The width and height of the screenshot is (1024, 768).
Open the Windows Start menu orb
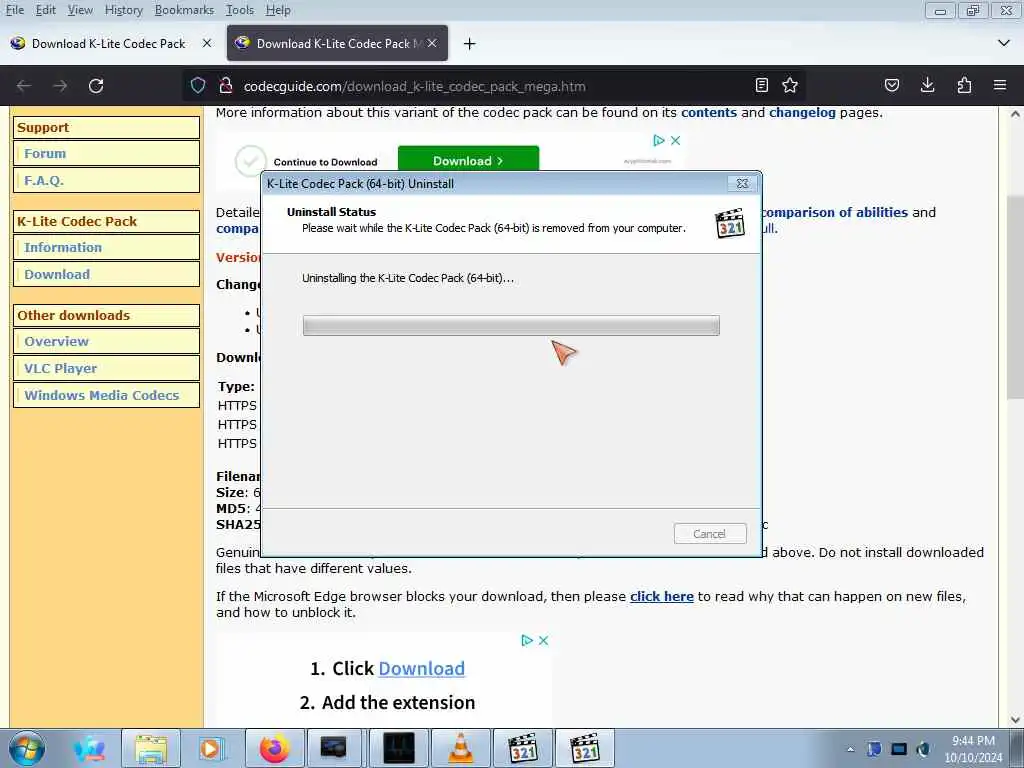(x=27, y=748)
